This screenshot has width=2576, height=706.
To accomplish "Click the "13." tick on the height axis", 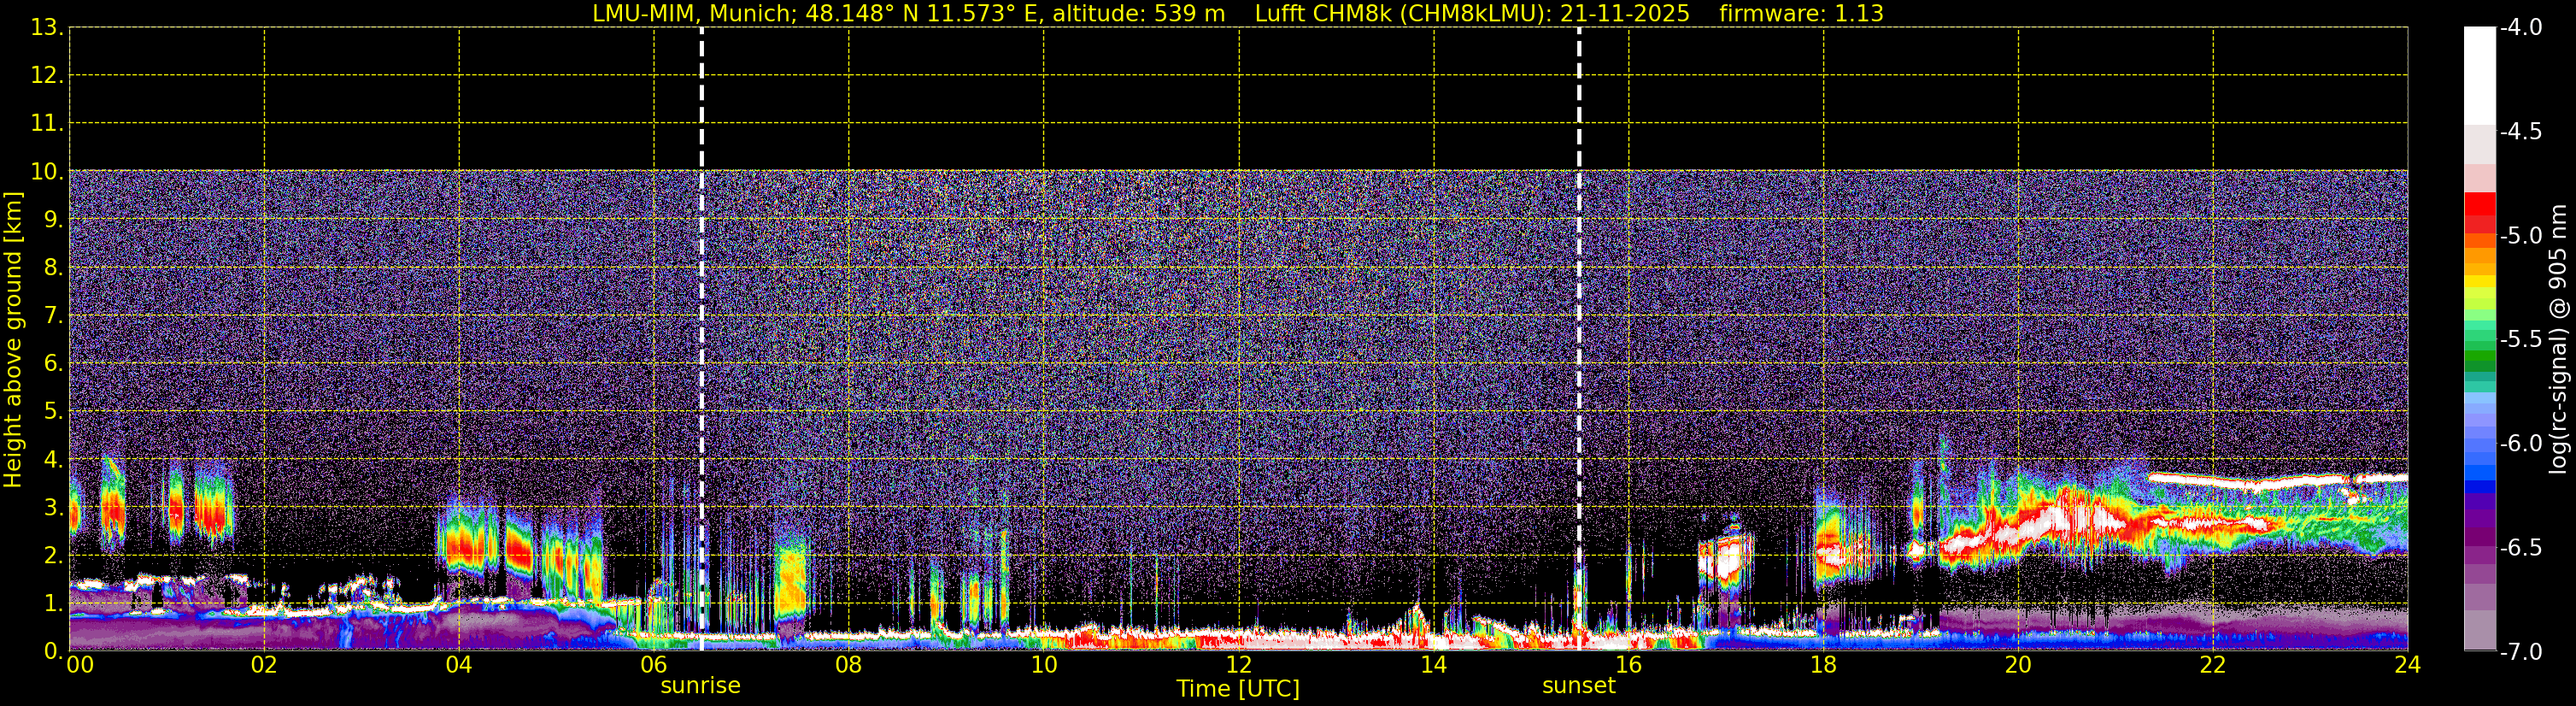I will click(x=46, y=27).
